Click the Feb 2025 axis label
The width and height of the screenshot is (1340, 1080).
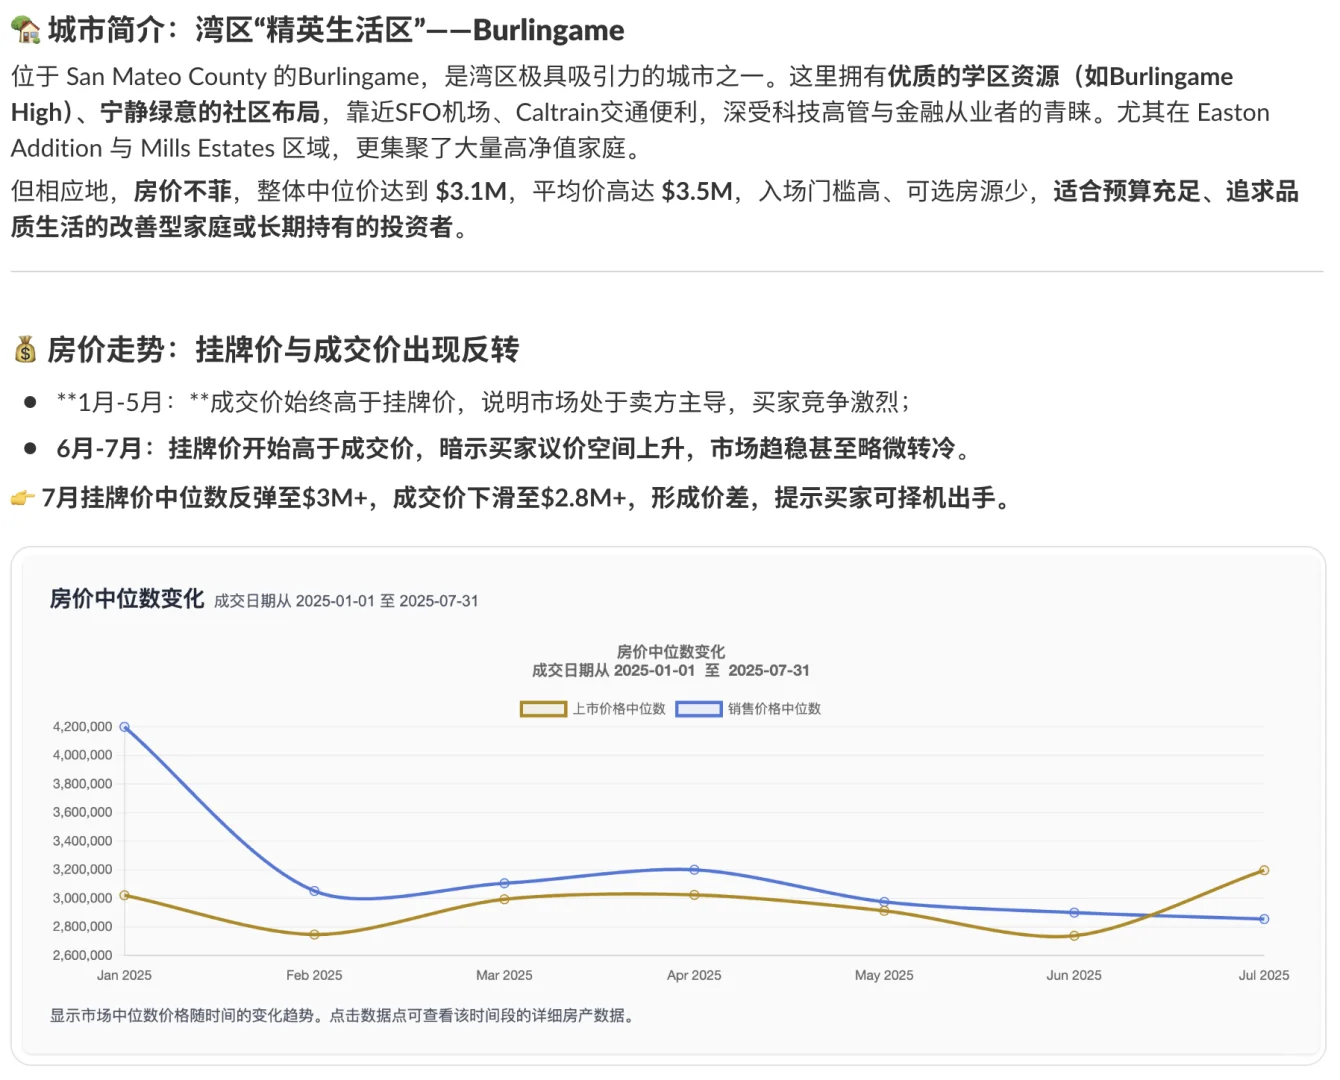tap(314, 975)
